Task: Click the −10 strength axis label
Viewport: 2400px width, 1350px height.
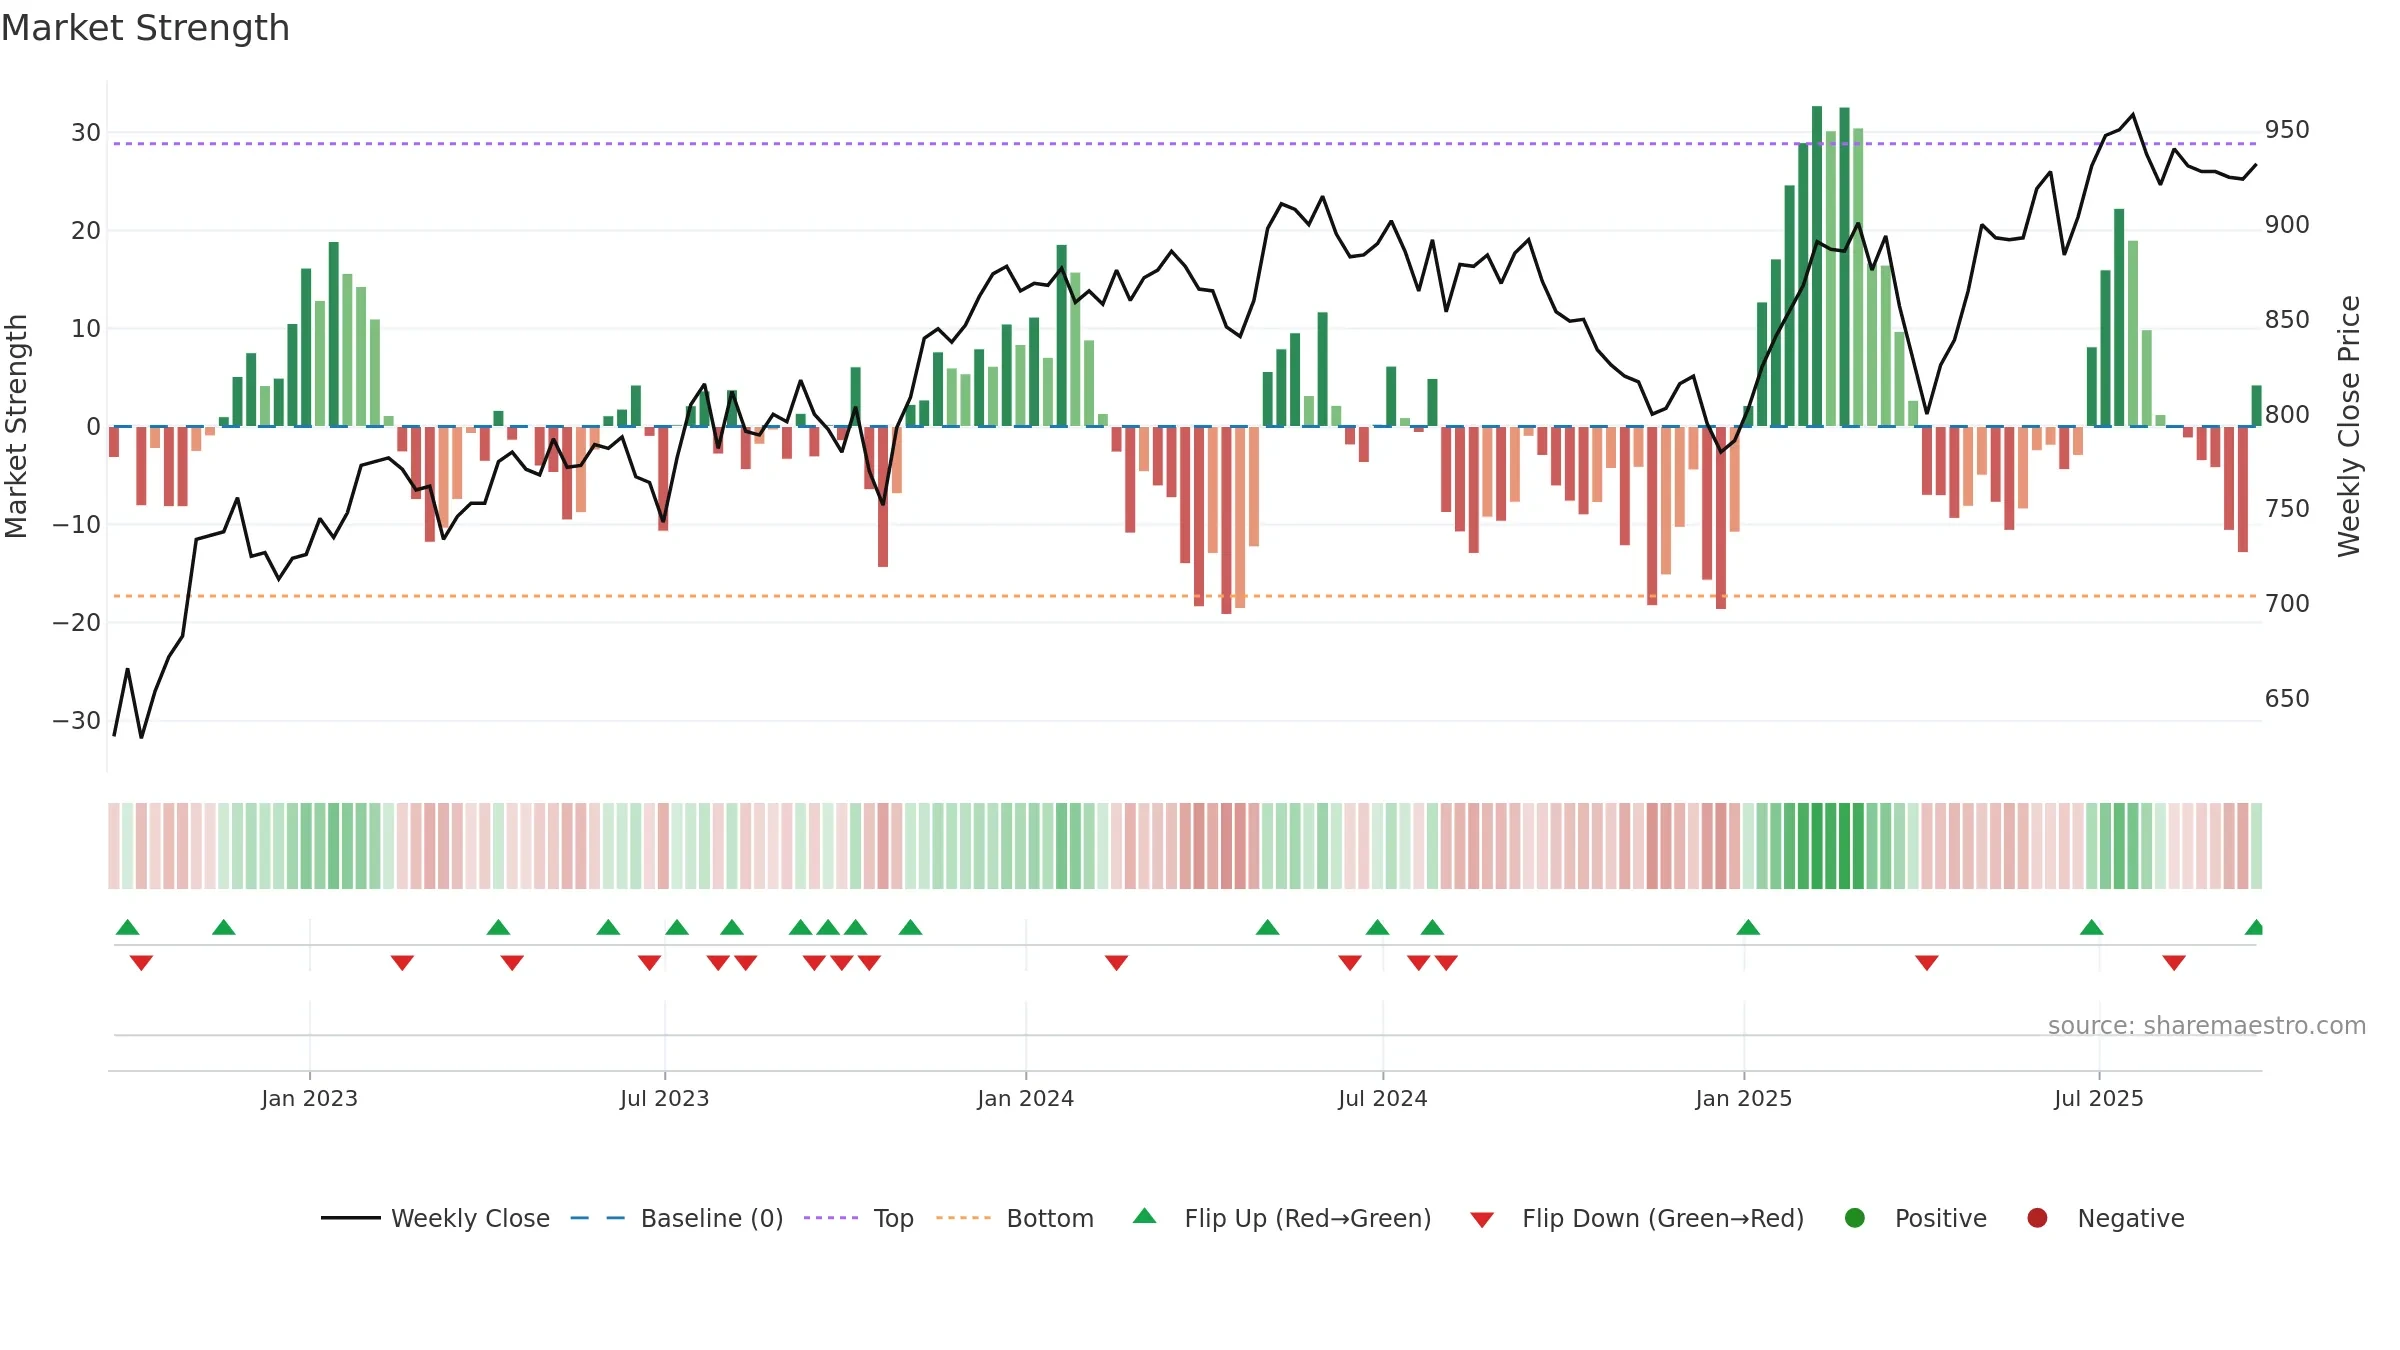Action: tap(77, 524)
